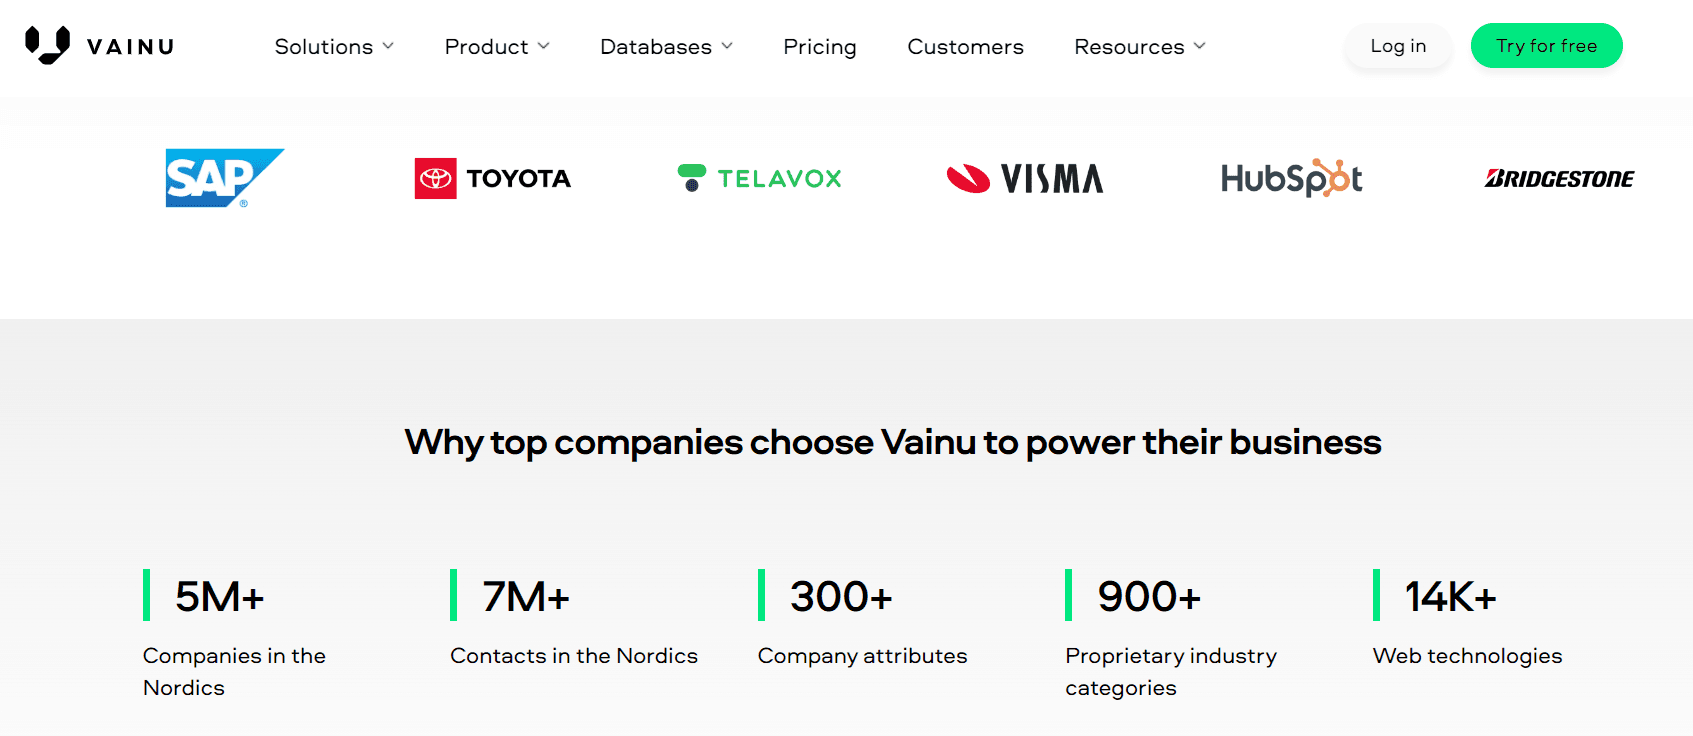Click the Log in button

[1398, 46]
